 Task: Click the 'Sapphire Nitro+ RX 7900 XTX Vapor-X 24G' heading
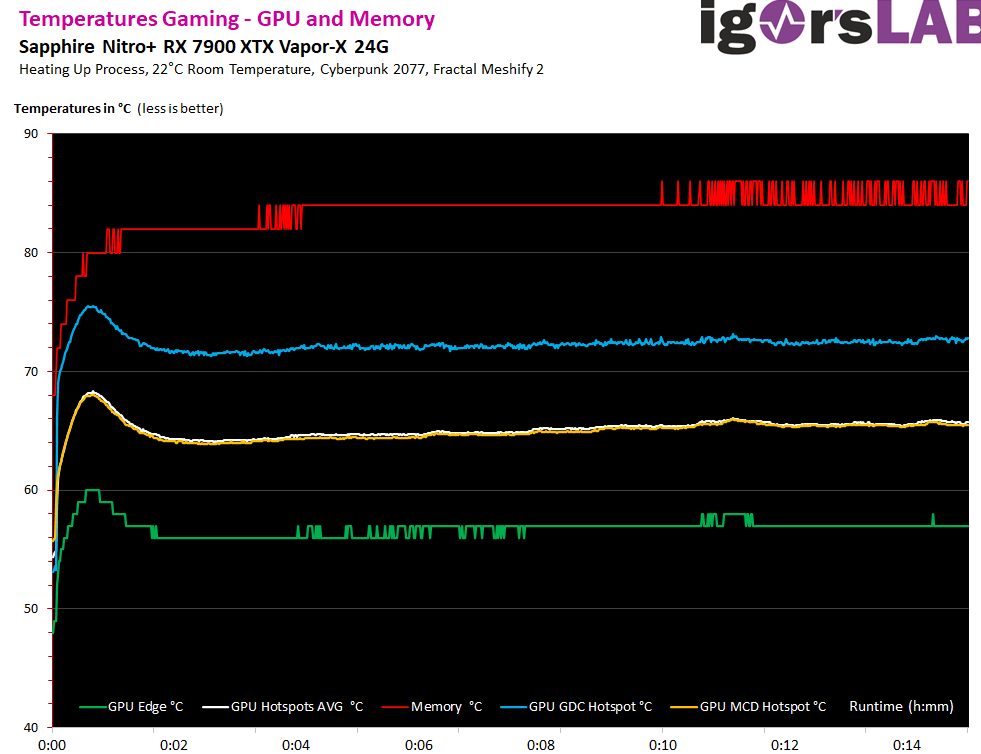(204, 47)
